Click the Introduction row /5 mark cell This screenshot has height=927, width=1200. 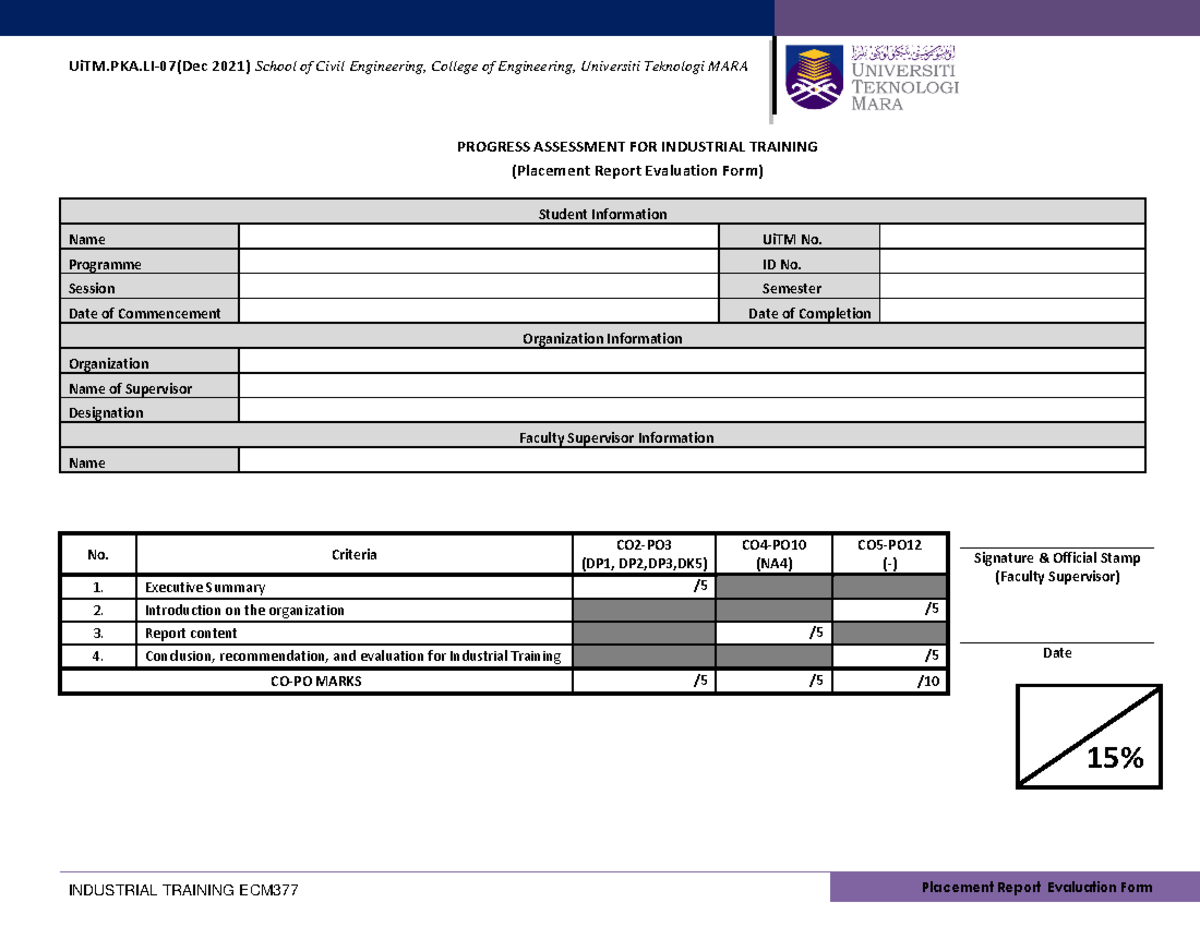(x=890, y=610)
